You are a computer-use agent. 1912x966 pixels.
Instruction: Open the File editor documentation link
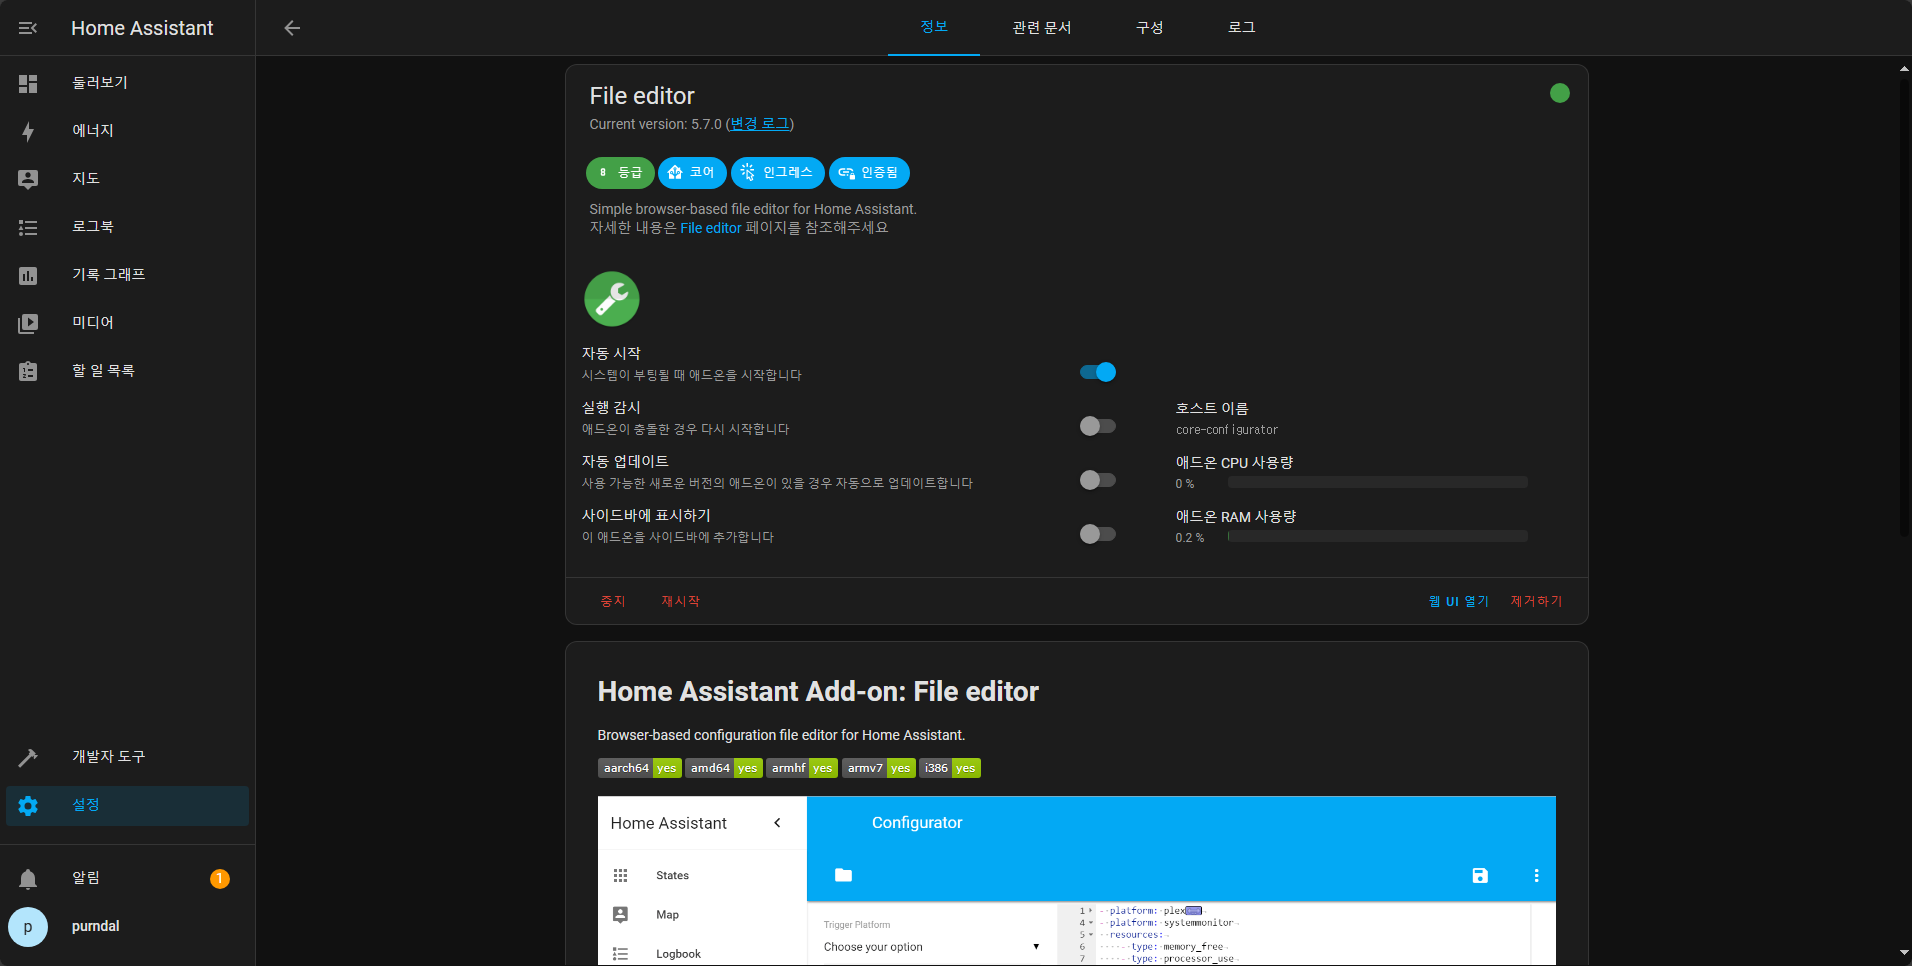[711, 228]
